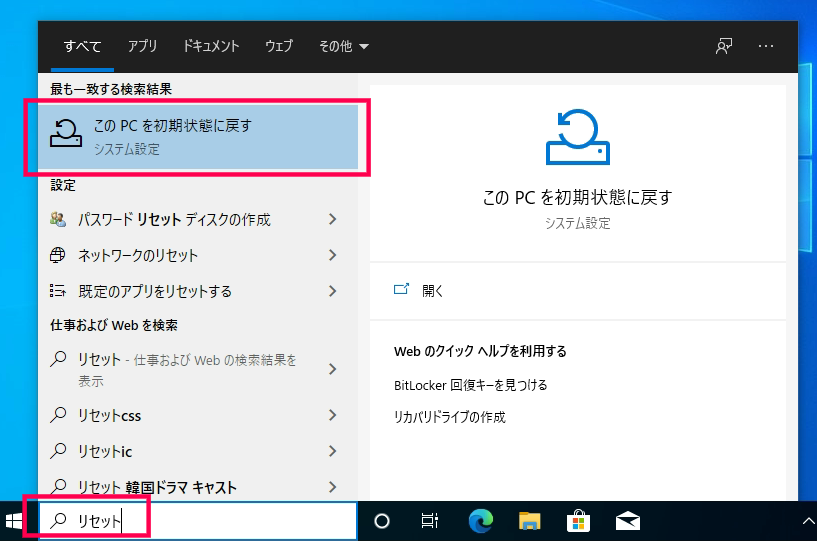Screen dimensions: 817x541
Task: Click 開く to open the setting
Action: pyautogui.click(x=432, y=291)
